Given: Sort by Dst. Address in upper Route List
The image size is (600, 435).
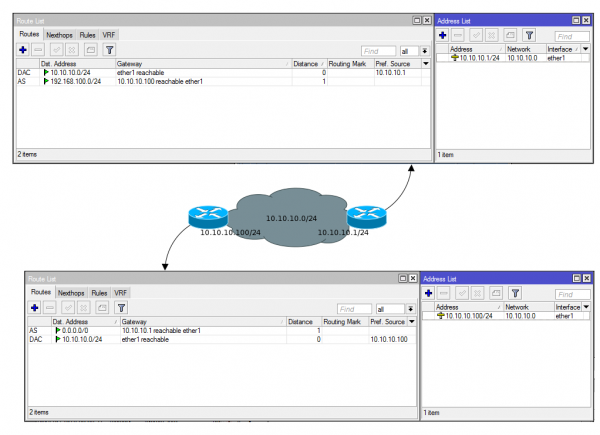Looking at the screenshot, I should point(78,64).
